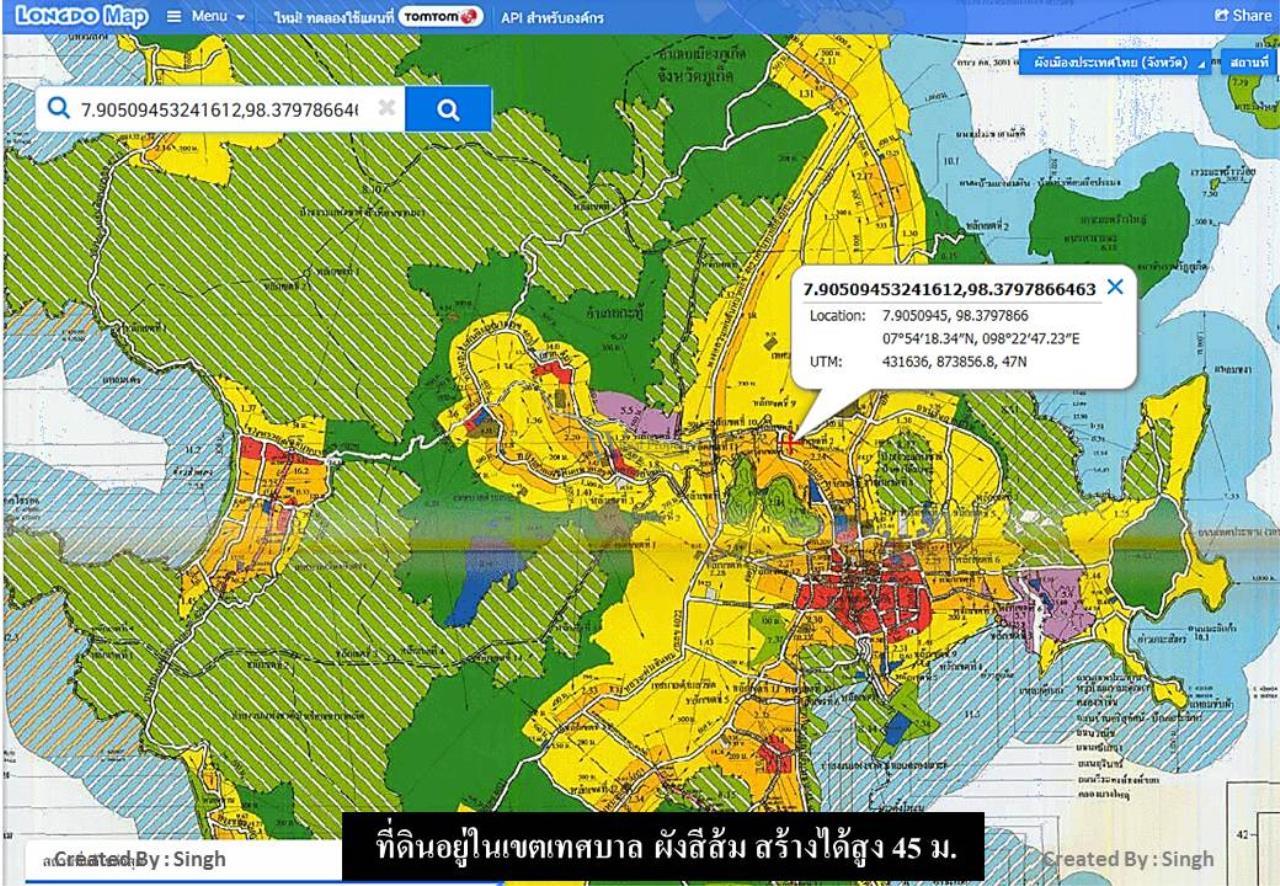Open the API สำหรับองค์กร link
The height and width of the screenshot is (886, 1280).
(x=565, y=17)
